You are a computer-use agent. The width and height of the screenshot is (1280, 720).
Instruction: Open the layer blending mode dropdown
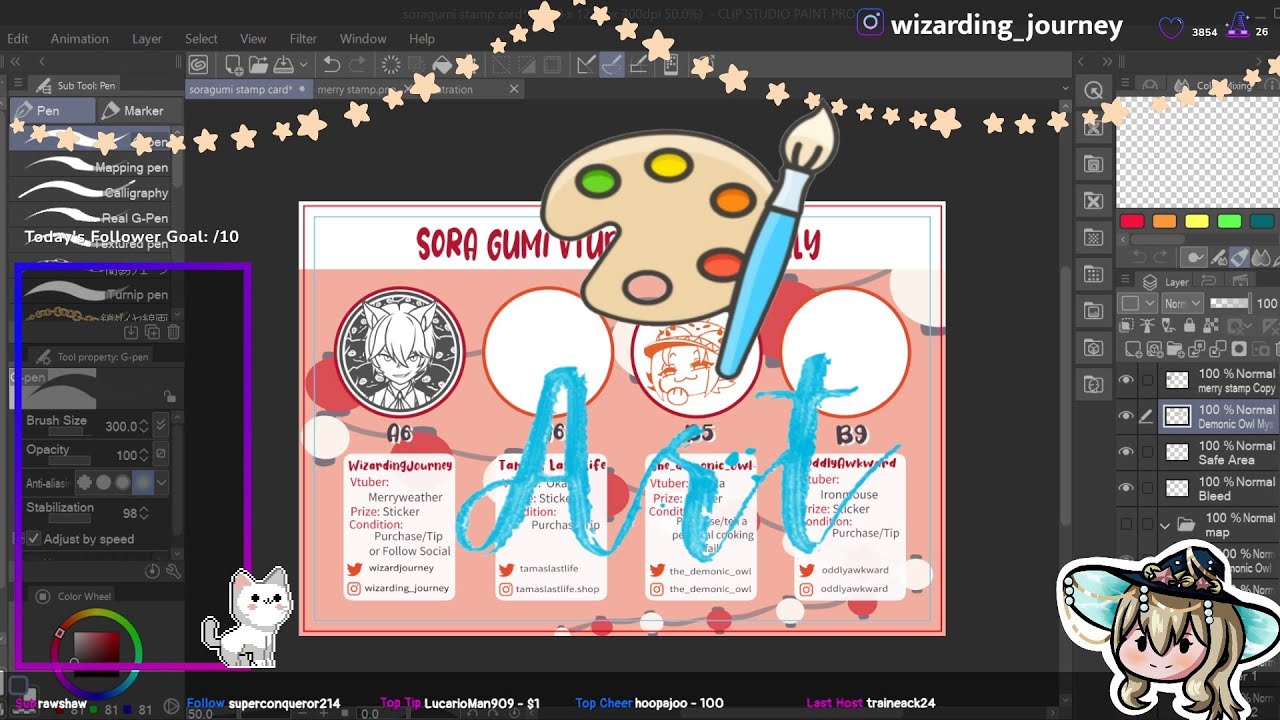click(1183, 303)
